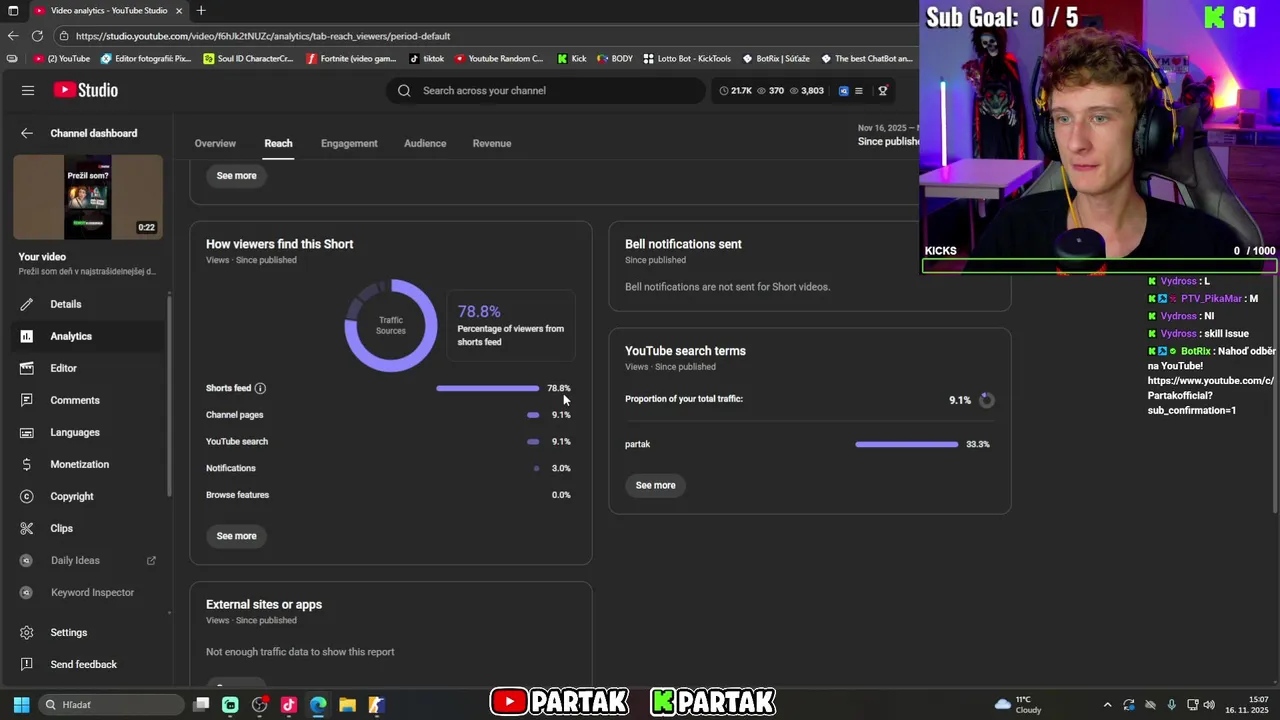Open the achievements icon in Studio header
Viewport: 1280px width, 720px height.
[x=882, y=91]
